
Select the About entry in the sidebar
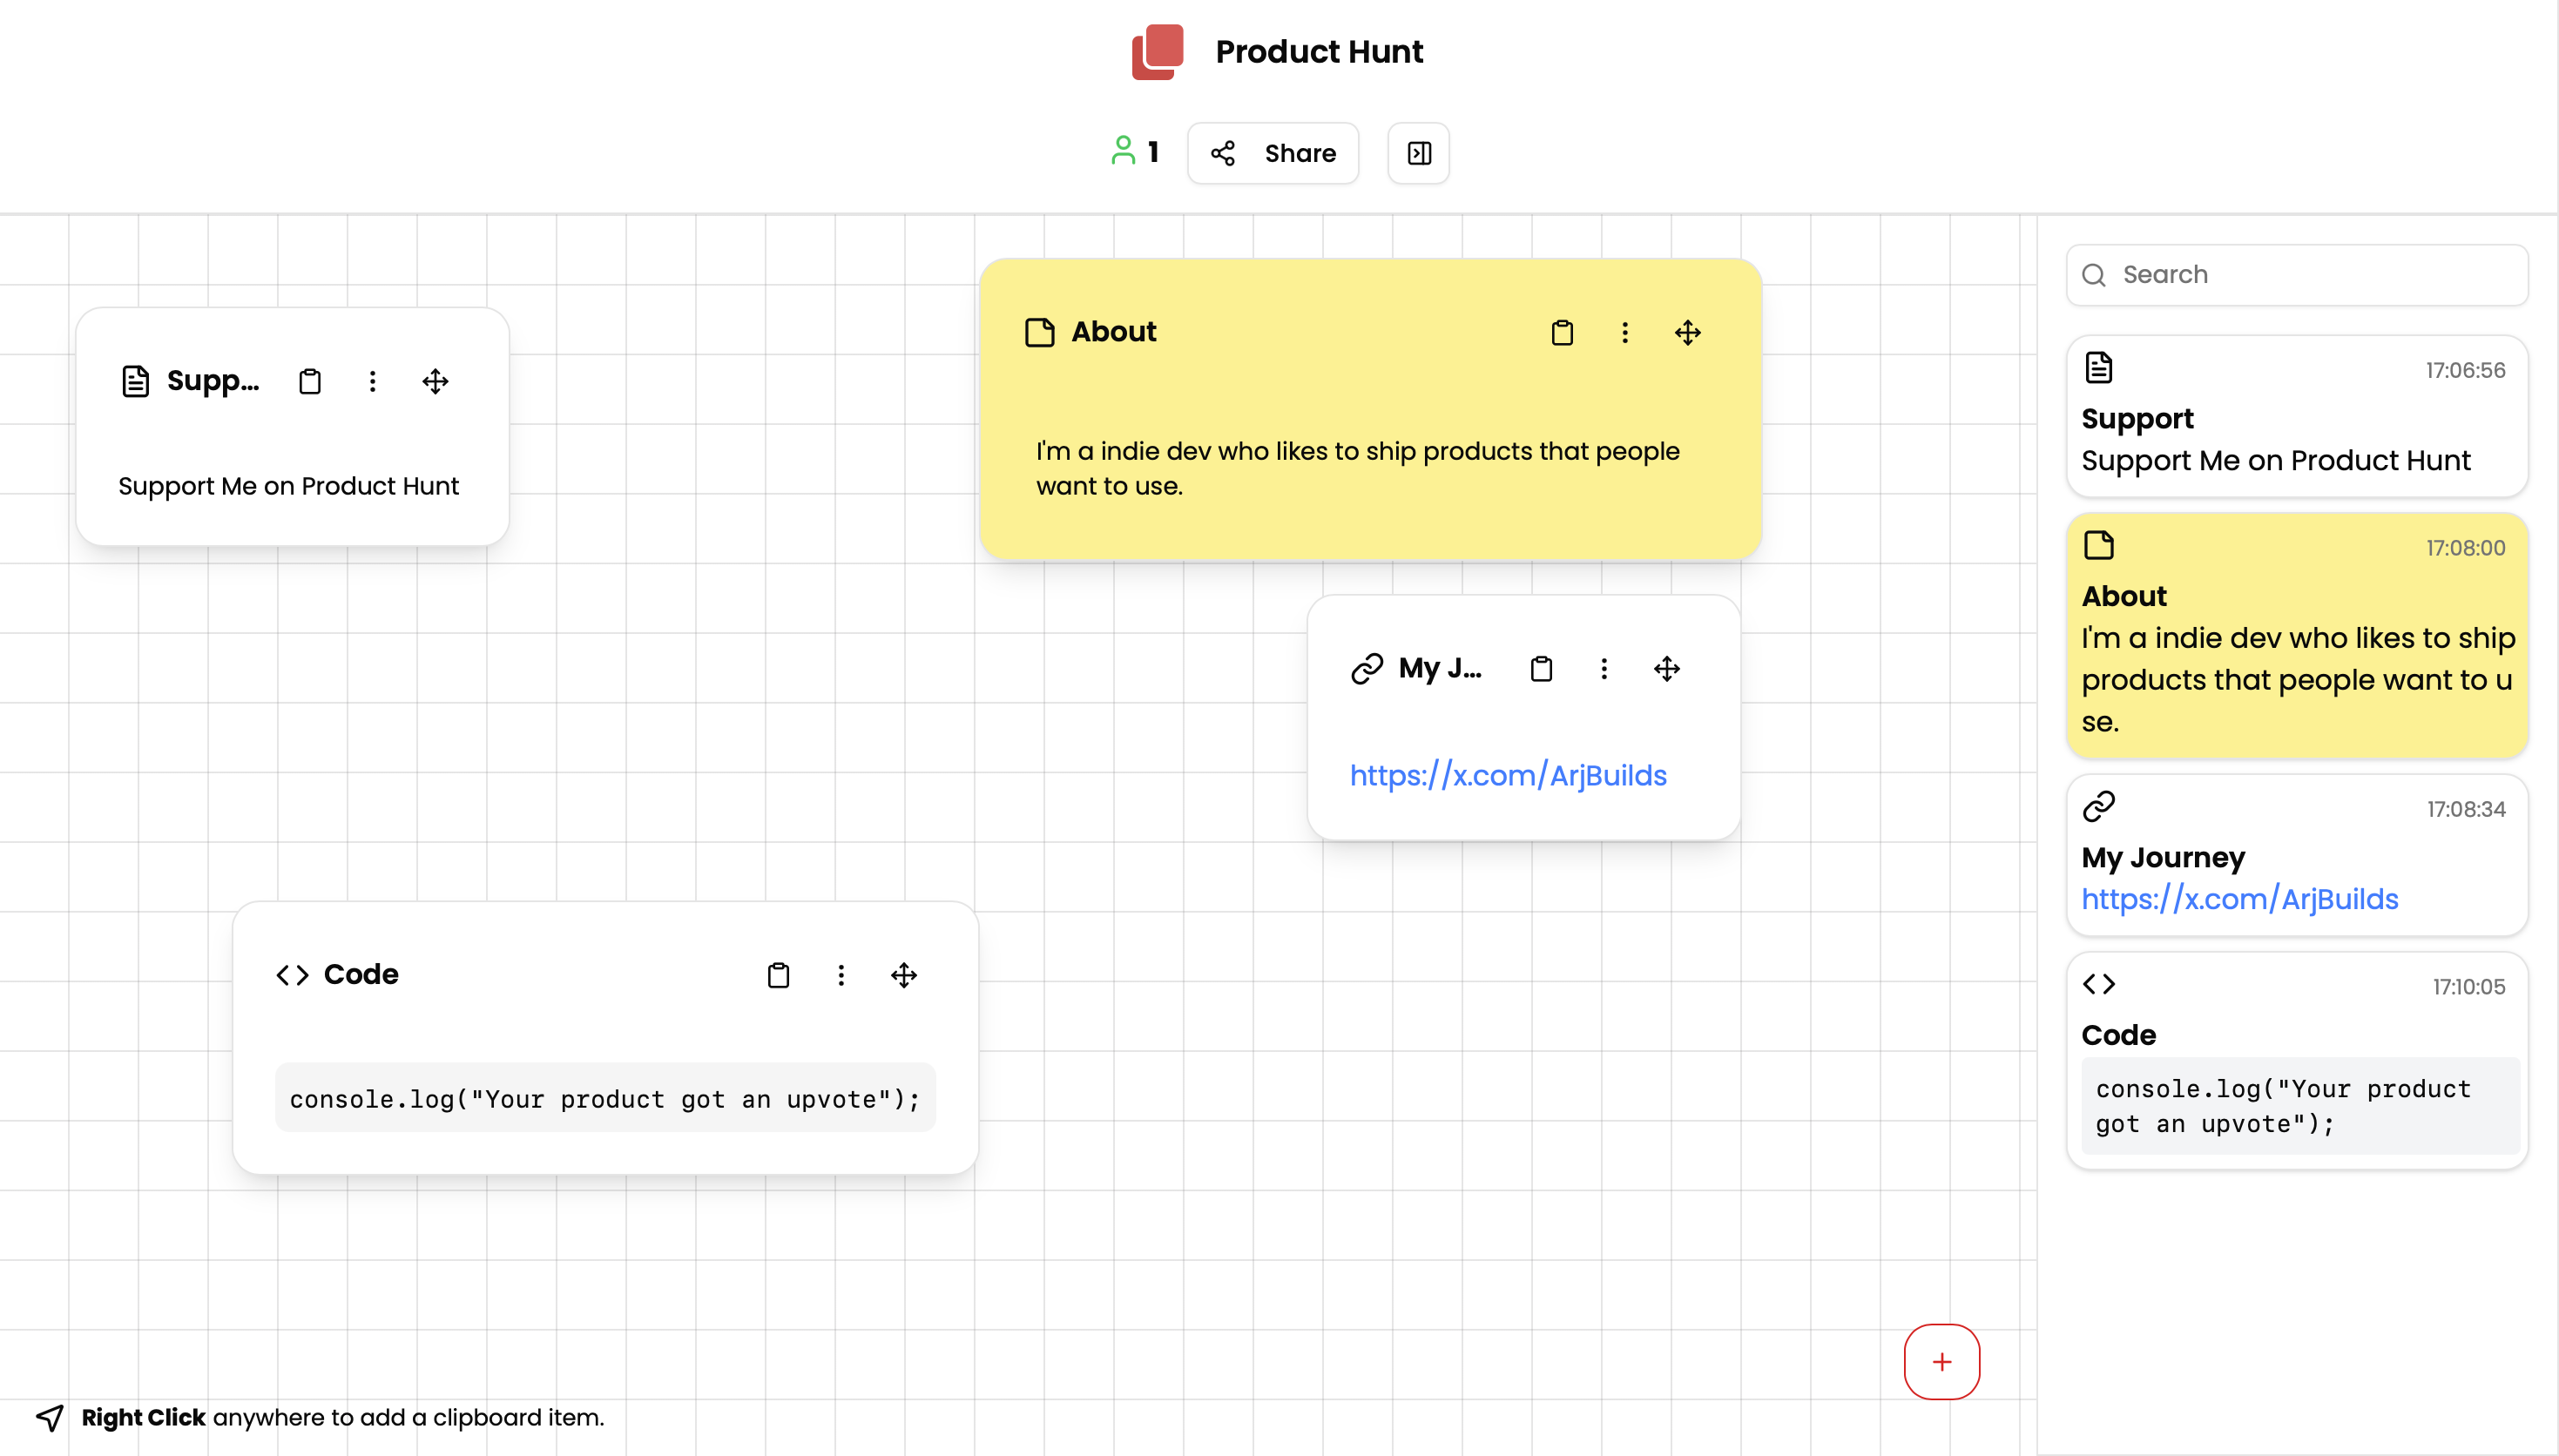coord(2296,635)
